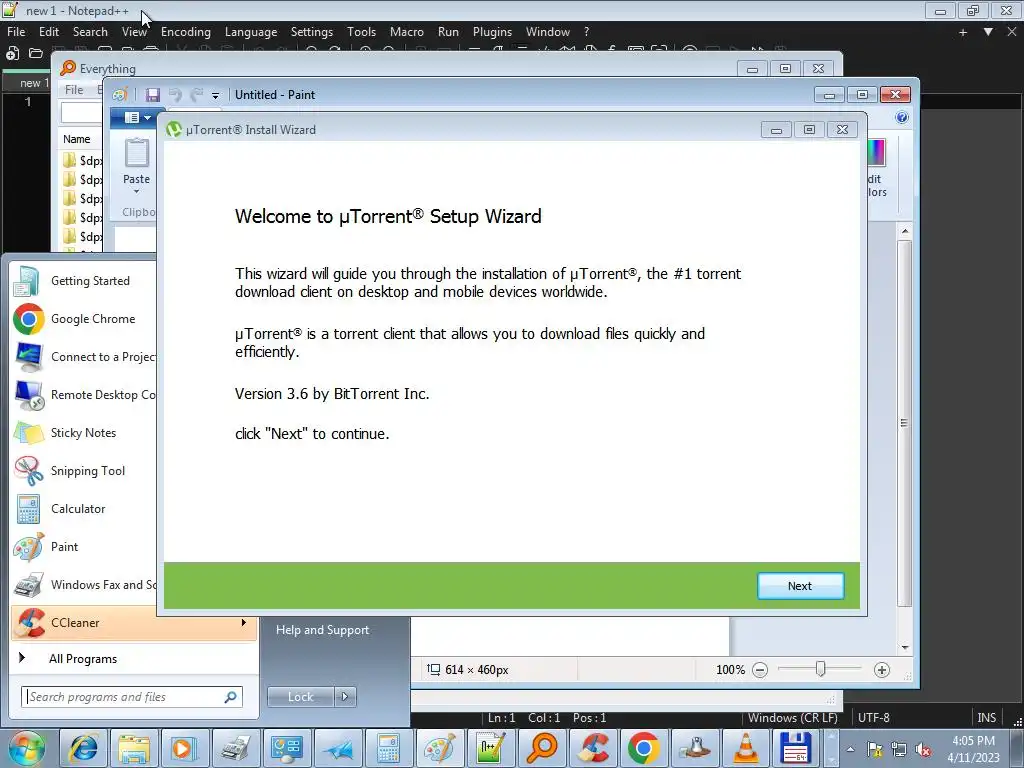
Task: Open the Notepad++ tab list dropdown triangle
Action: click(x=988, y=31)
